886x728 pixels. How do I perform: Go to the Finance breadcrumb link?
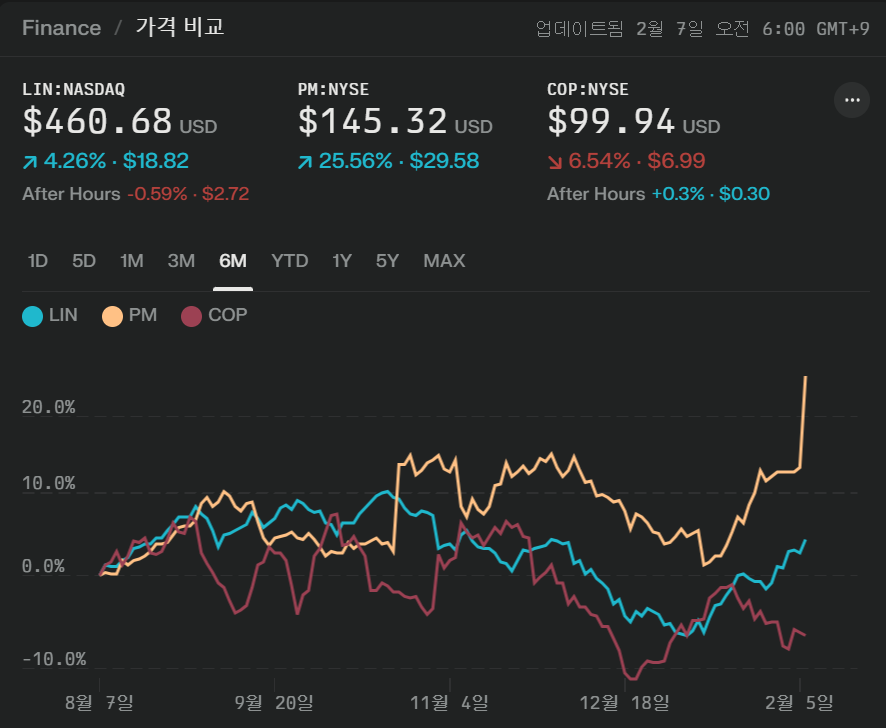point(62,28)
